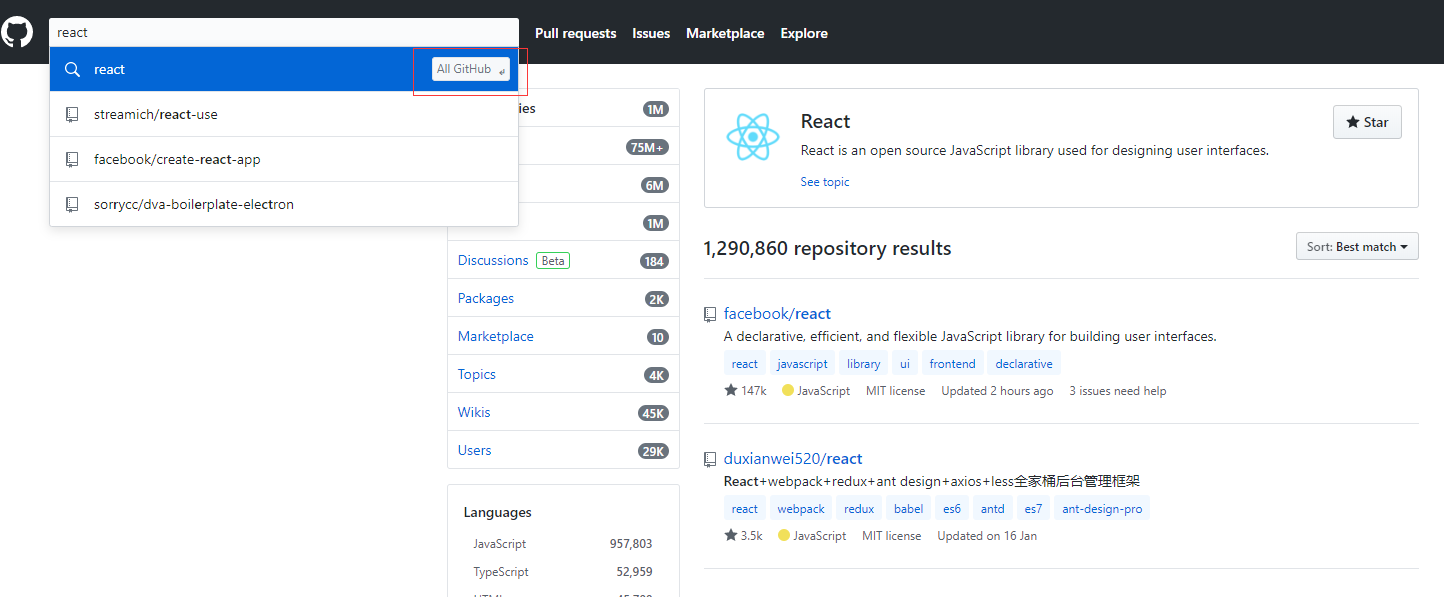Open the facebook/react repository
Screen dimensions: 1444x597
777,314
